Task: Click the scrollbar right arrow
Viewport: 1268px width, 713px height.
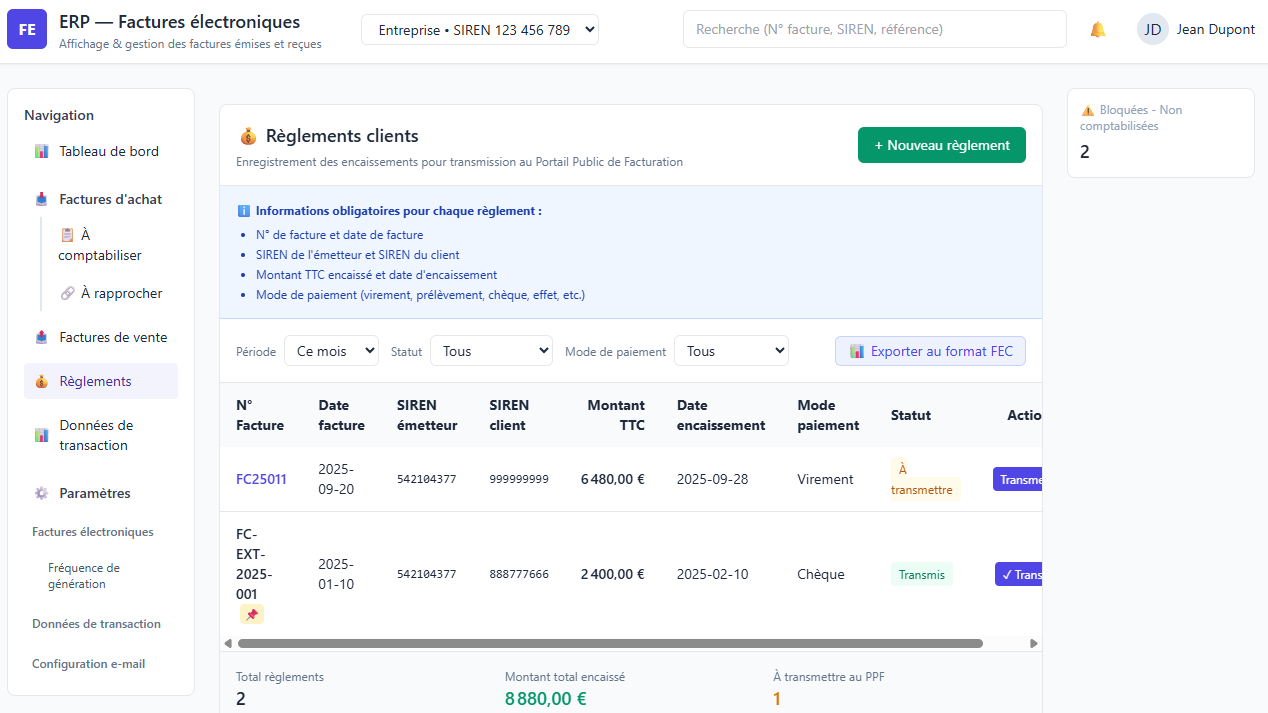Action: pyautogui.click(x=1034, y=644)
